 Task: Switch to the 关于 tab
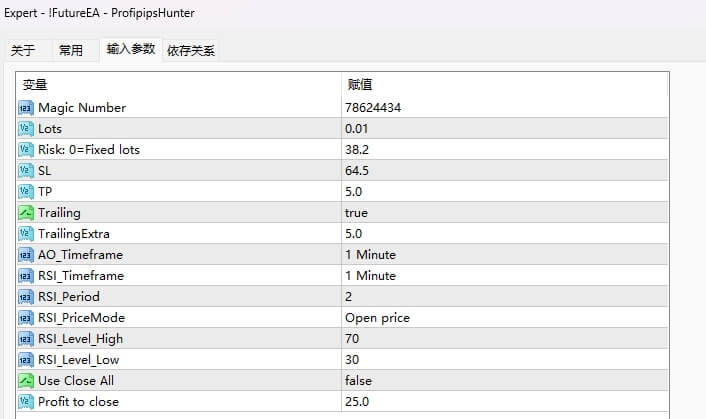point(23,50)
